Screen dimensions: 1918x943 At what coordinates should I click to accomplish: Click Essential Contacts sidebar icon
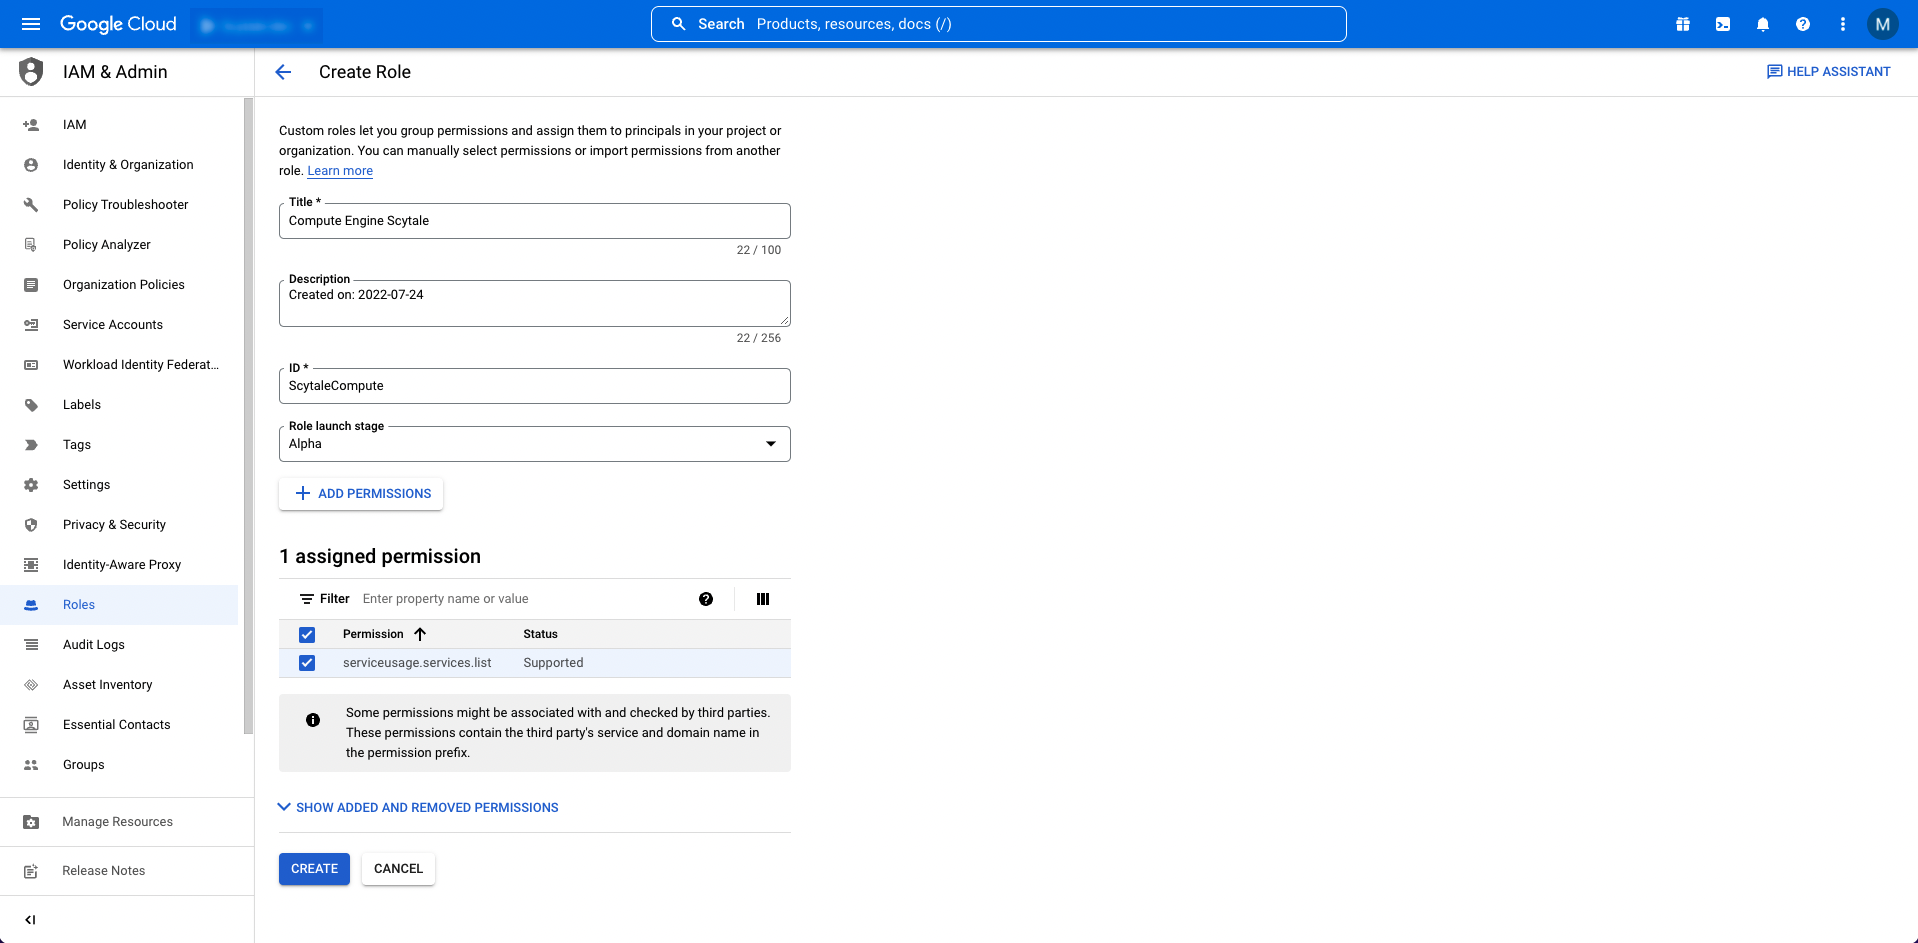[x=31, y=725]
